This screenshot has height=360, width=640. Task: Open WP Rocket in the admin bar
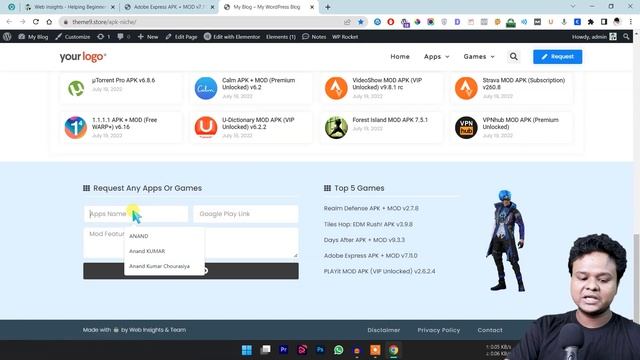pyautogui.click(x=345, y=37)
